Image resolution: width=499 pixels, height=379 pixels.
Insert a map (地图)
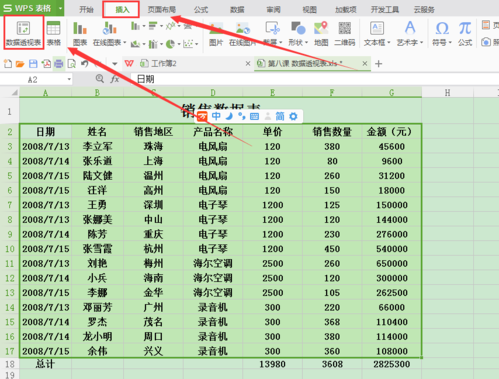click(321, 33)
